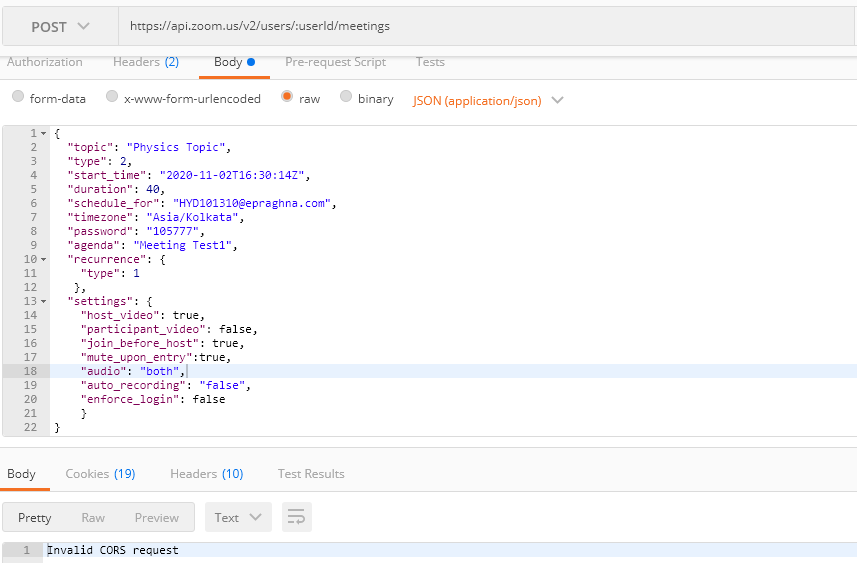Open the response Cookies (19) tab
The width and height of the screenshot is (857, 563).
pyautogui.click(x=100, y=474)
